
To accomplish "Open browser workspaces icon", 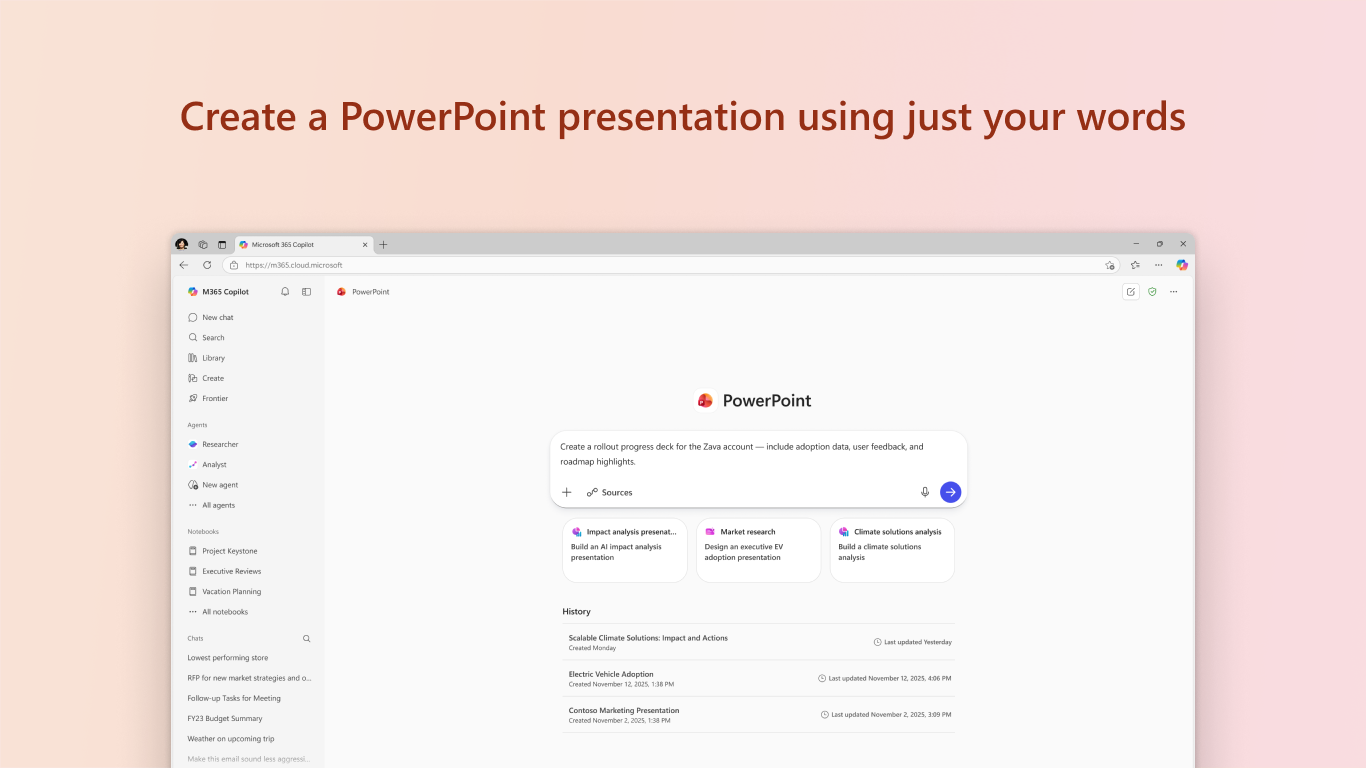I will pyautogui.click(x=203, y=244).
